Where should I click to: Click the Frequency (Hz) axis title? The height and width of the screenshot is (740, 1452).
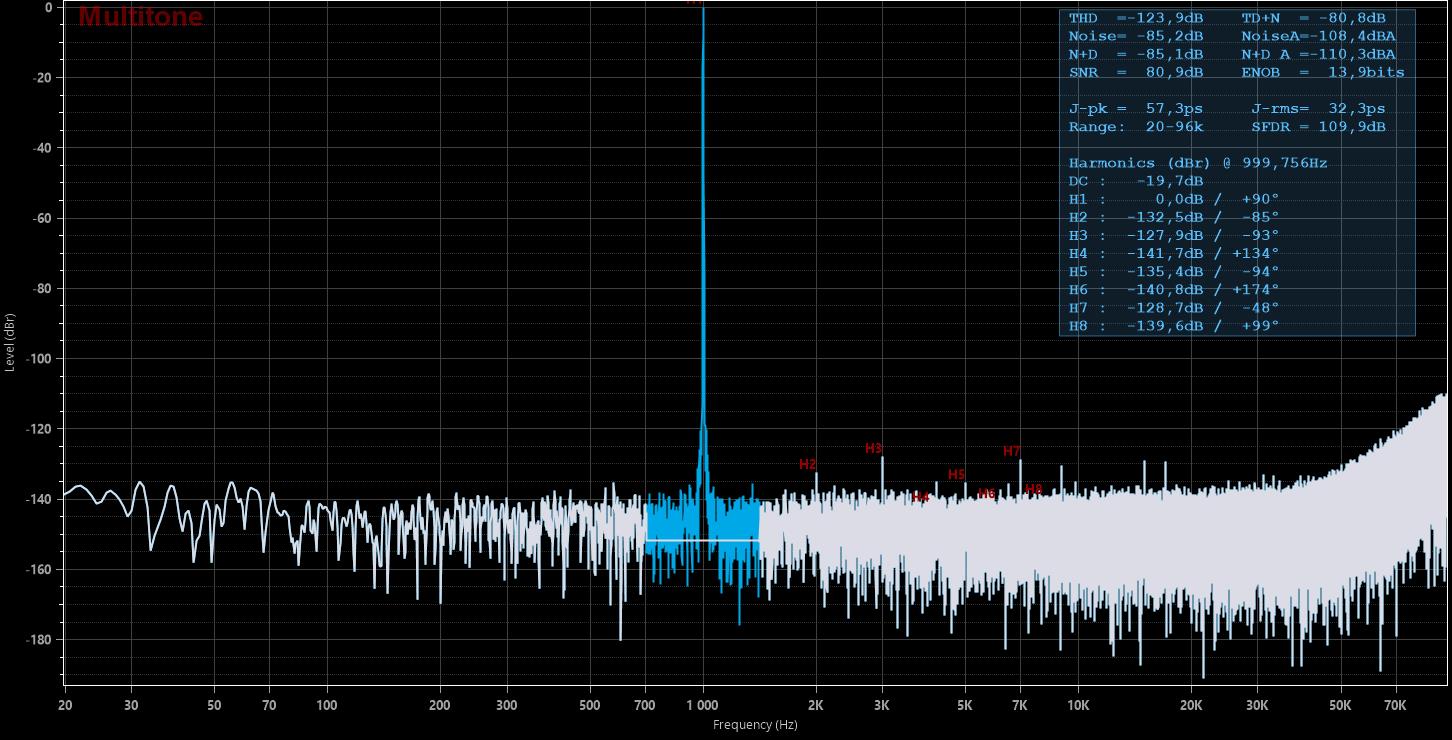(755, 724)
